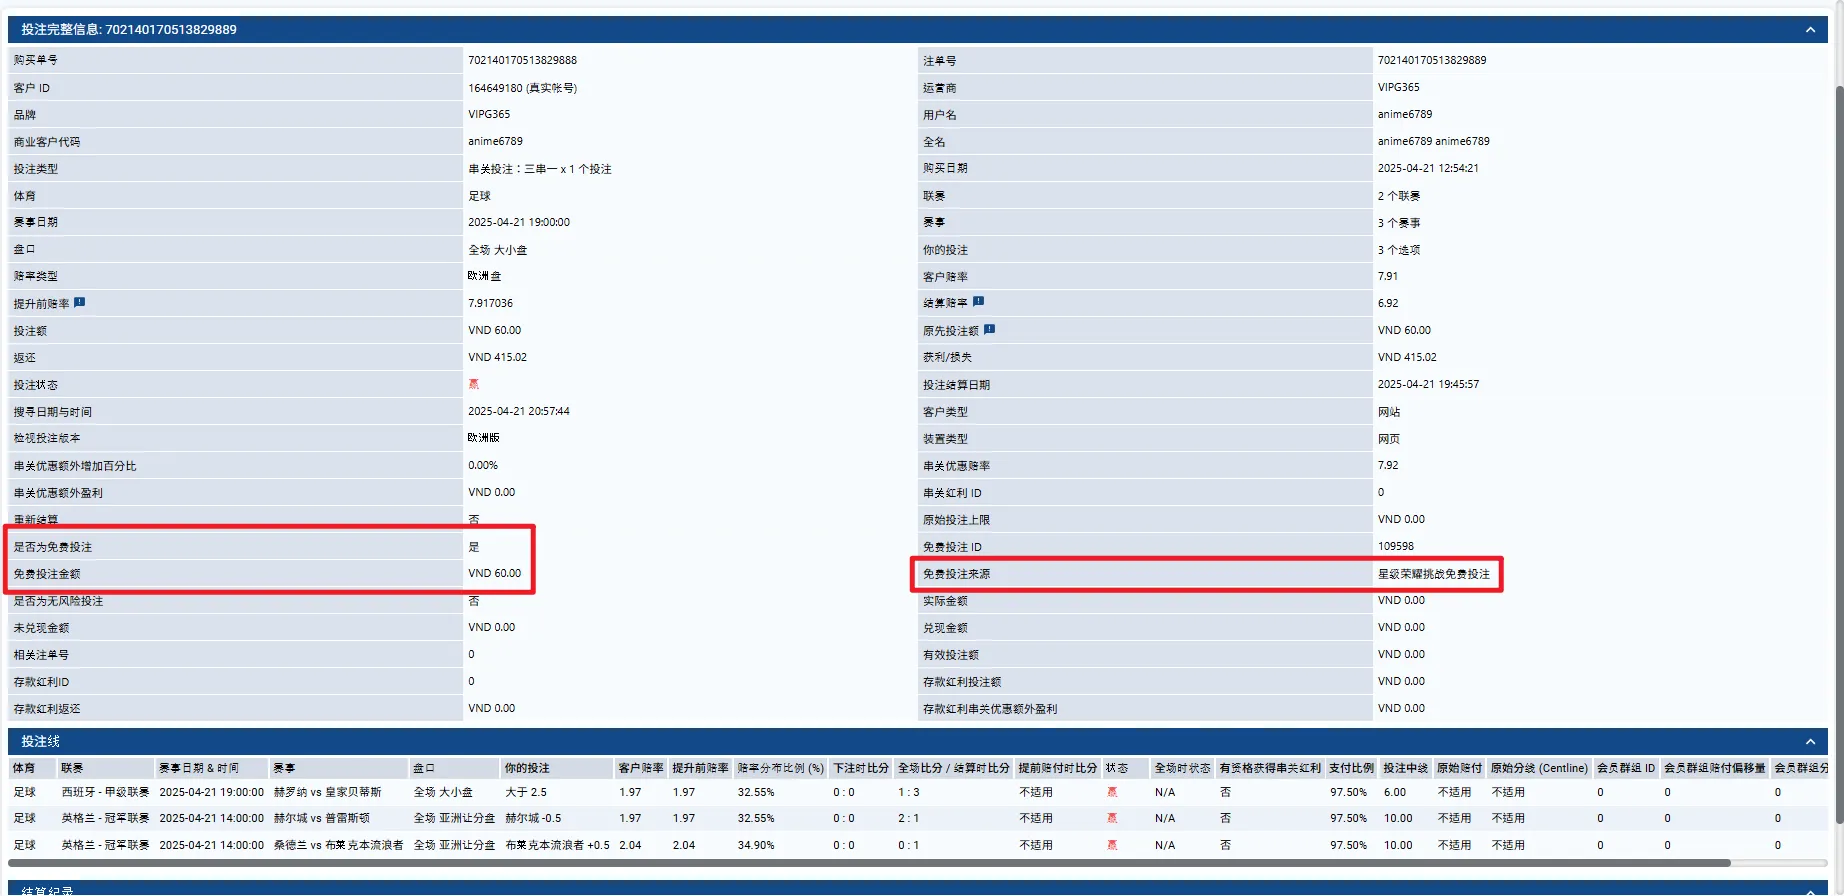This screenshot has width=1844, height=896.
Task: Click the 赛事日期 & 时间 column header
Action: pyautogui.click(x=199, y=768)
